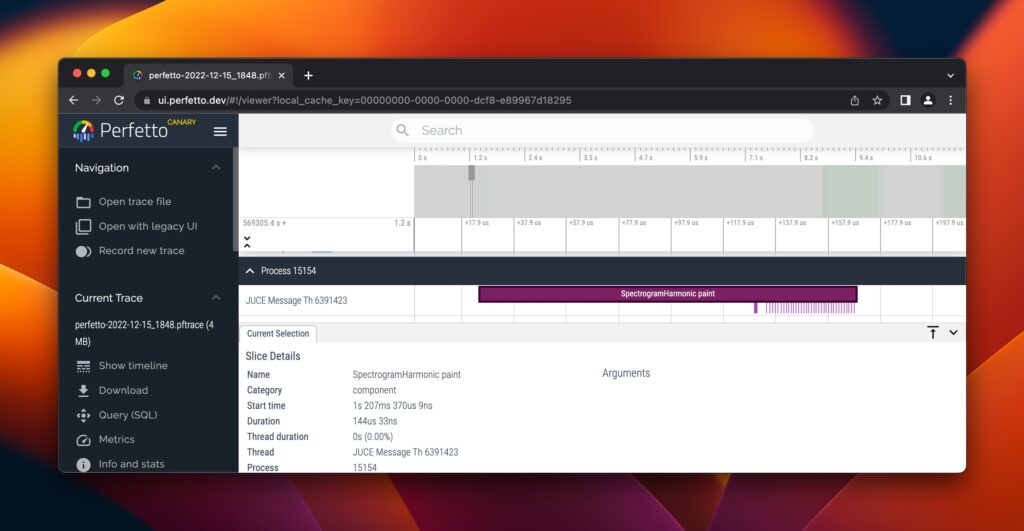Open the Metrics link
The width and height of the screenshot is (1024, 531).
click(x=116, y=440)
